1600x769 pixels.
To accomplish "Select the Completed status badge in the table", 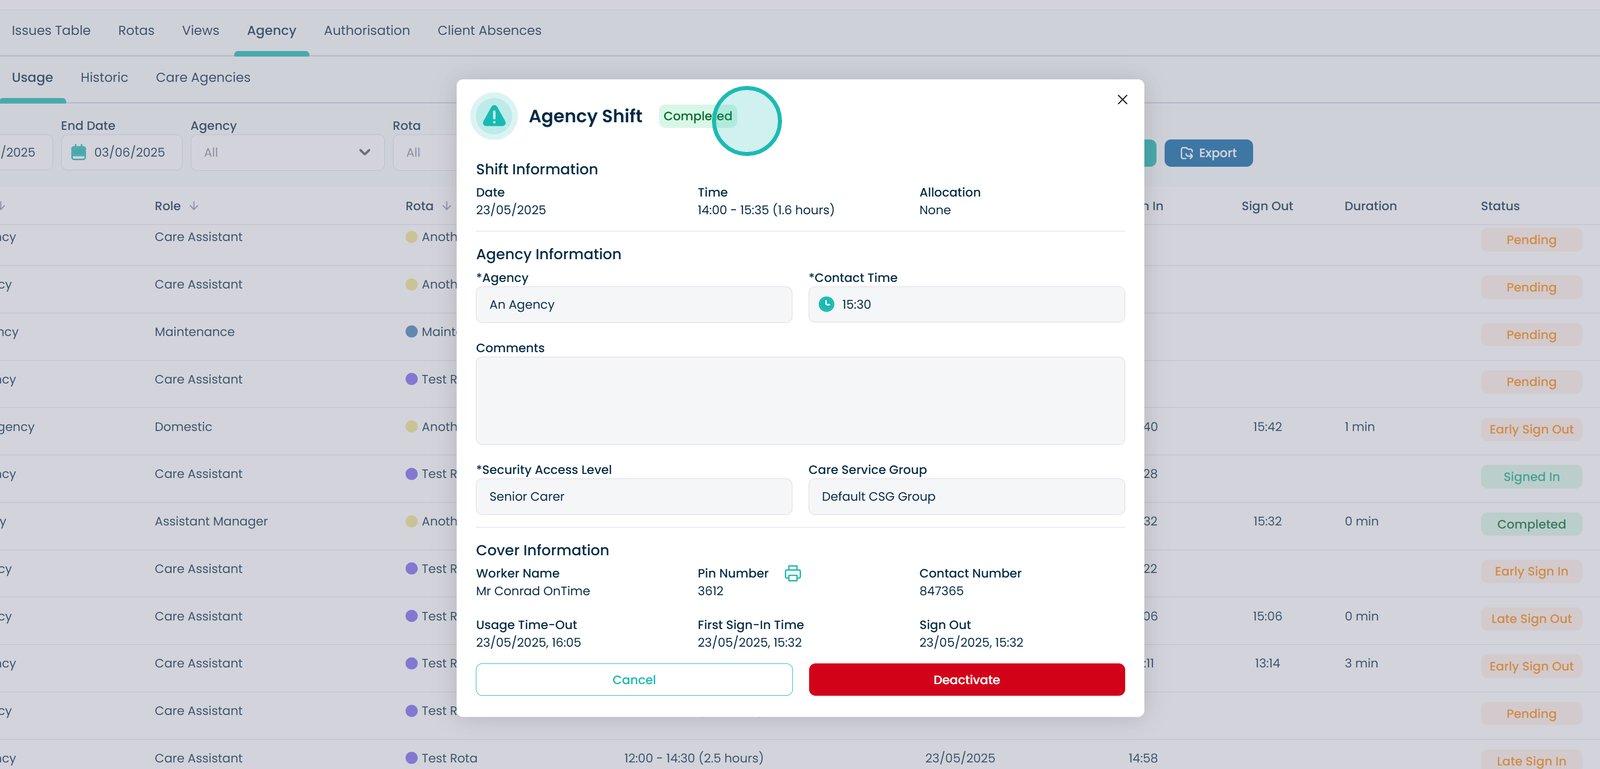I will [1531, 524].
